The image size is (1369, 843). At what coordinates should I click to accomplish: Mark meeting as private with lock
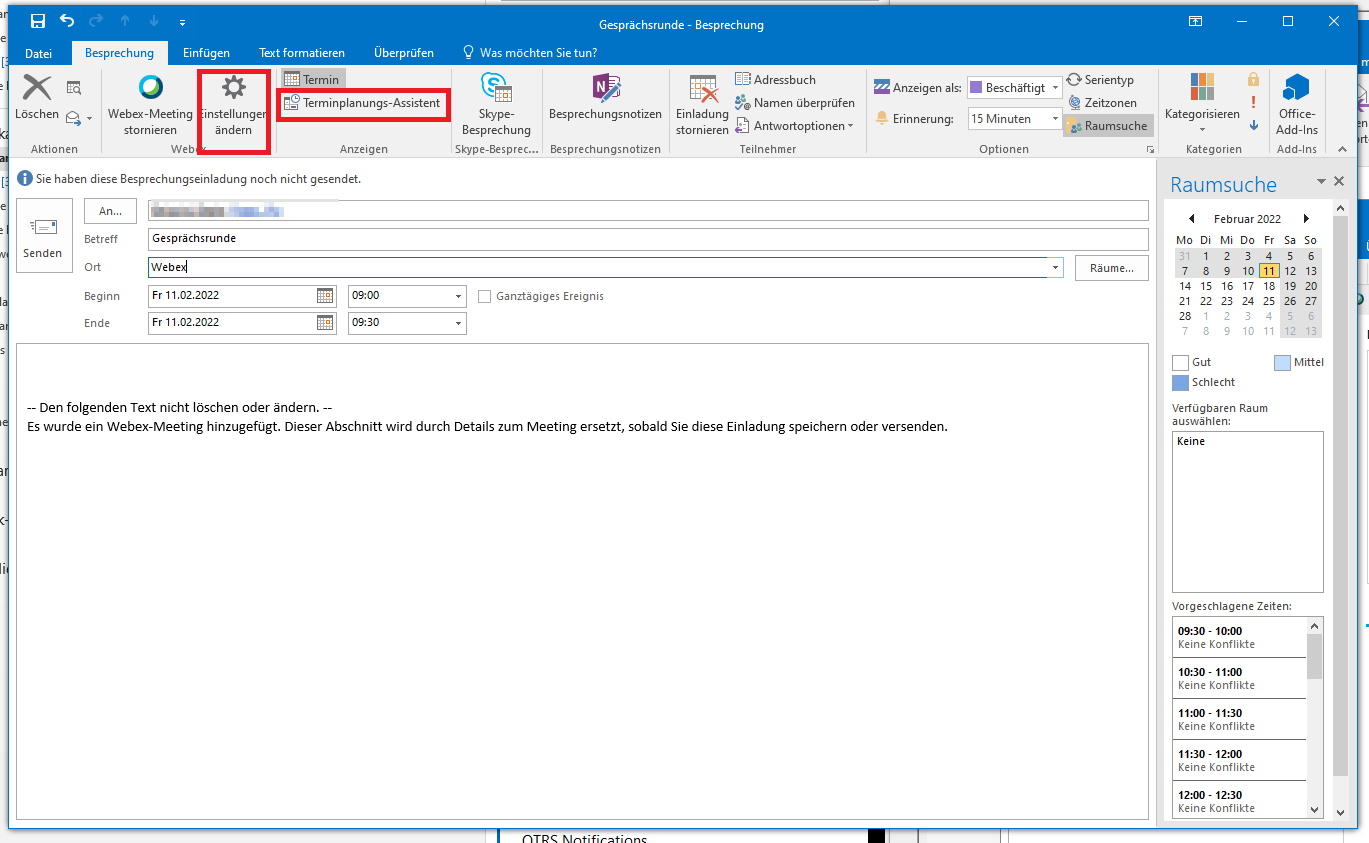[x=1254, y=79]
